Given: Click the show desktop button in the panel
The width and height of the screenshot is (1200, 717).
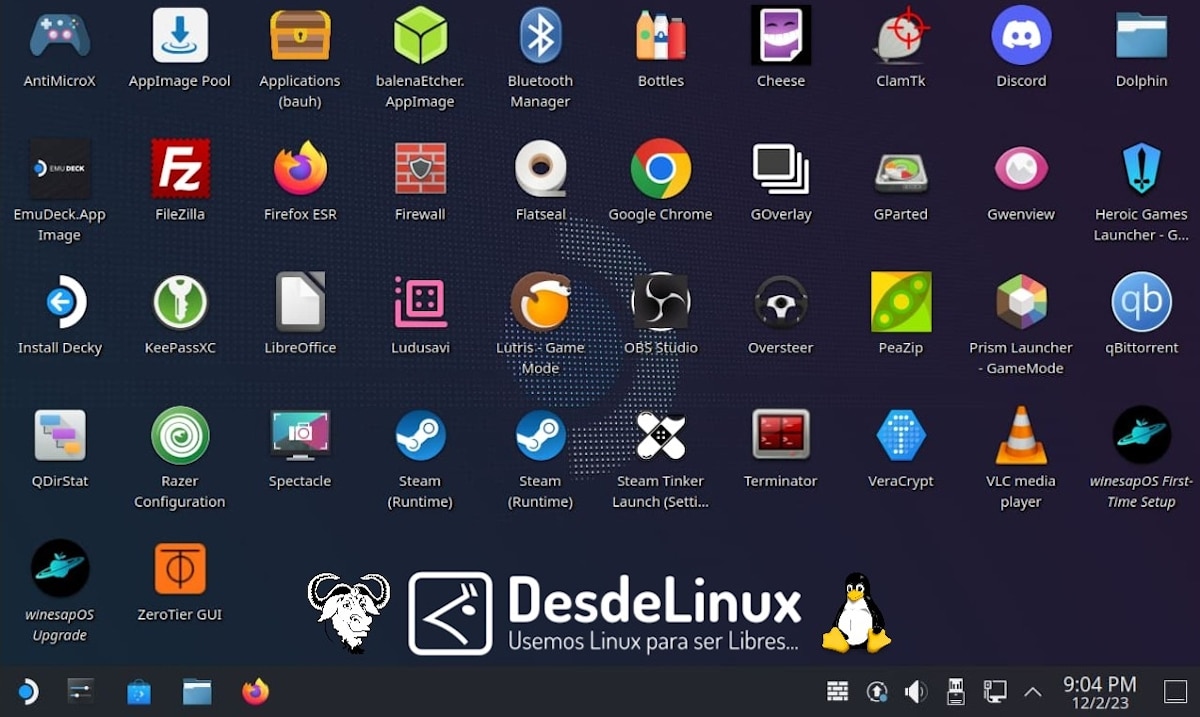Looking at the screenshot, I should (1175, 692).
